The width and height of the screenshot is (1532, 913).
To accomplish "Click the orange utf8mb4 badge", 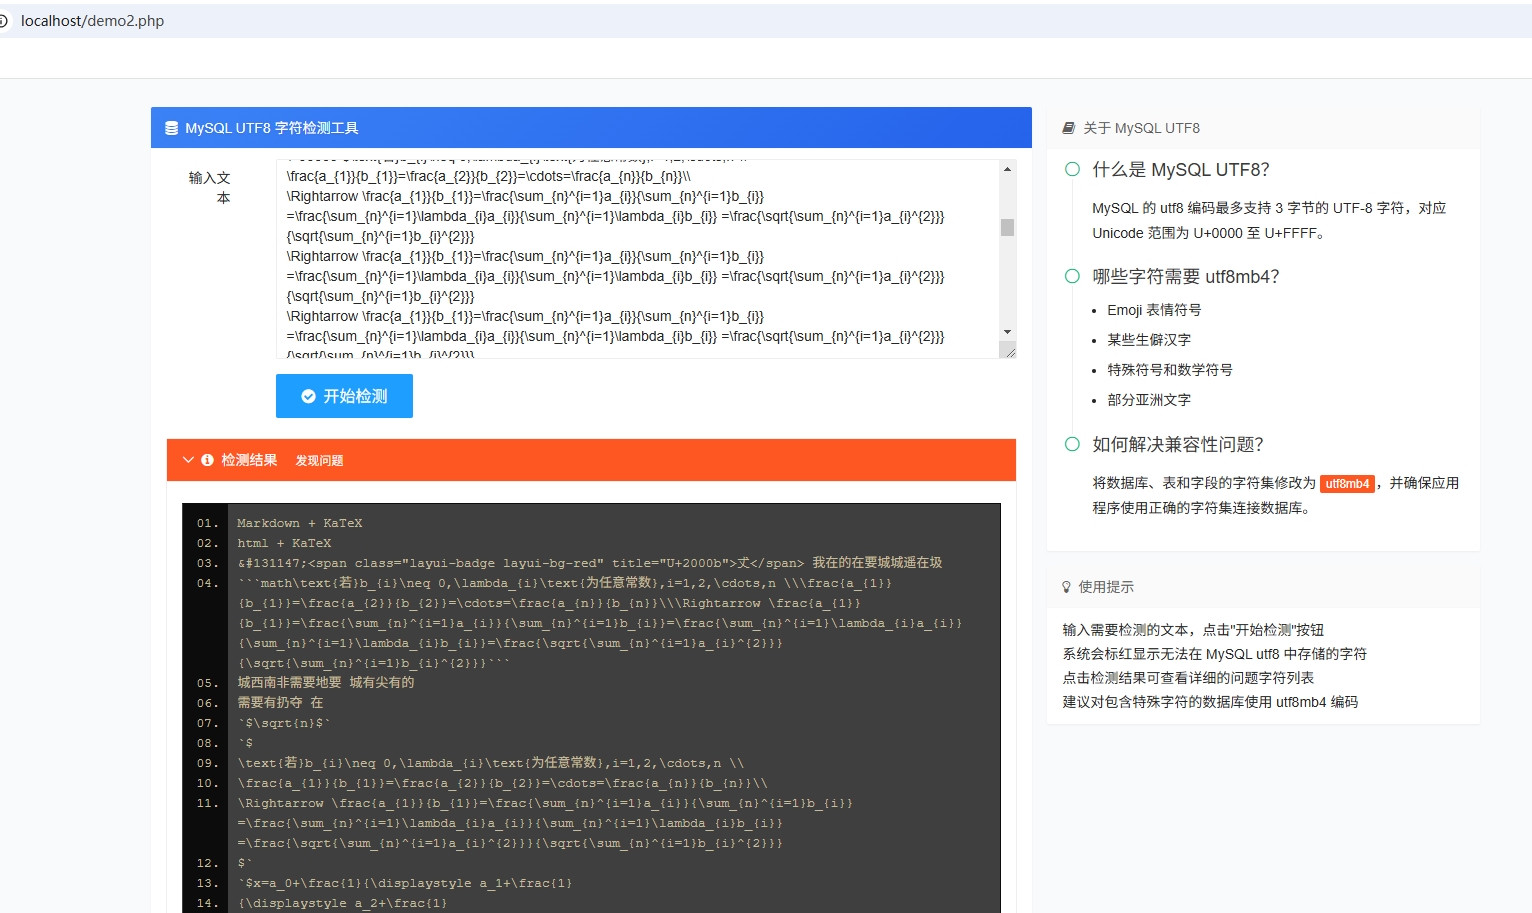I will [1347, 484].
